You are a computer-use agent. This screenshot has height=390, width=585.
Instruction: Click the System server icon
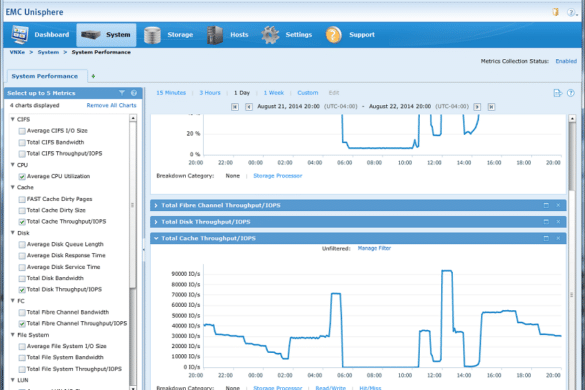pyautogui.click(x=91, y=35)
